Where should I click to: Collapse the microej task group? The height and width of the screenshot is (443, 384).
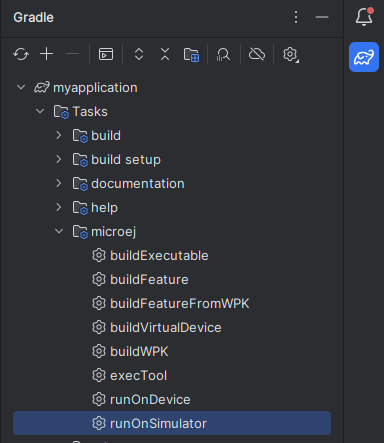(x=59, y=231)
